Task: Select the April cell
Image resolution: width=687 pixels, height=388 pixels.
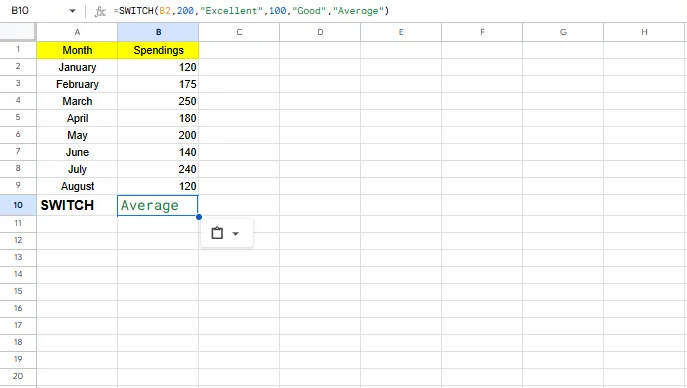Action: coord(77,118)
